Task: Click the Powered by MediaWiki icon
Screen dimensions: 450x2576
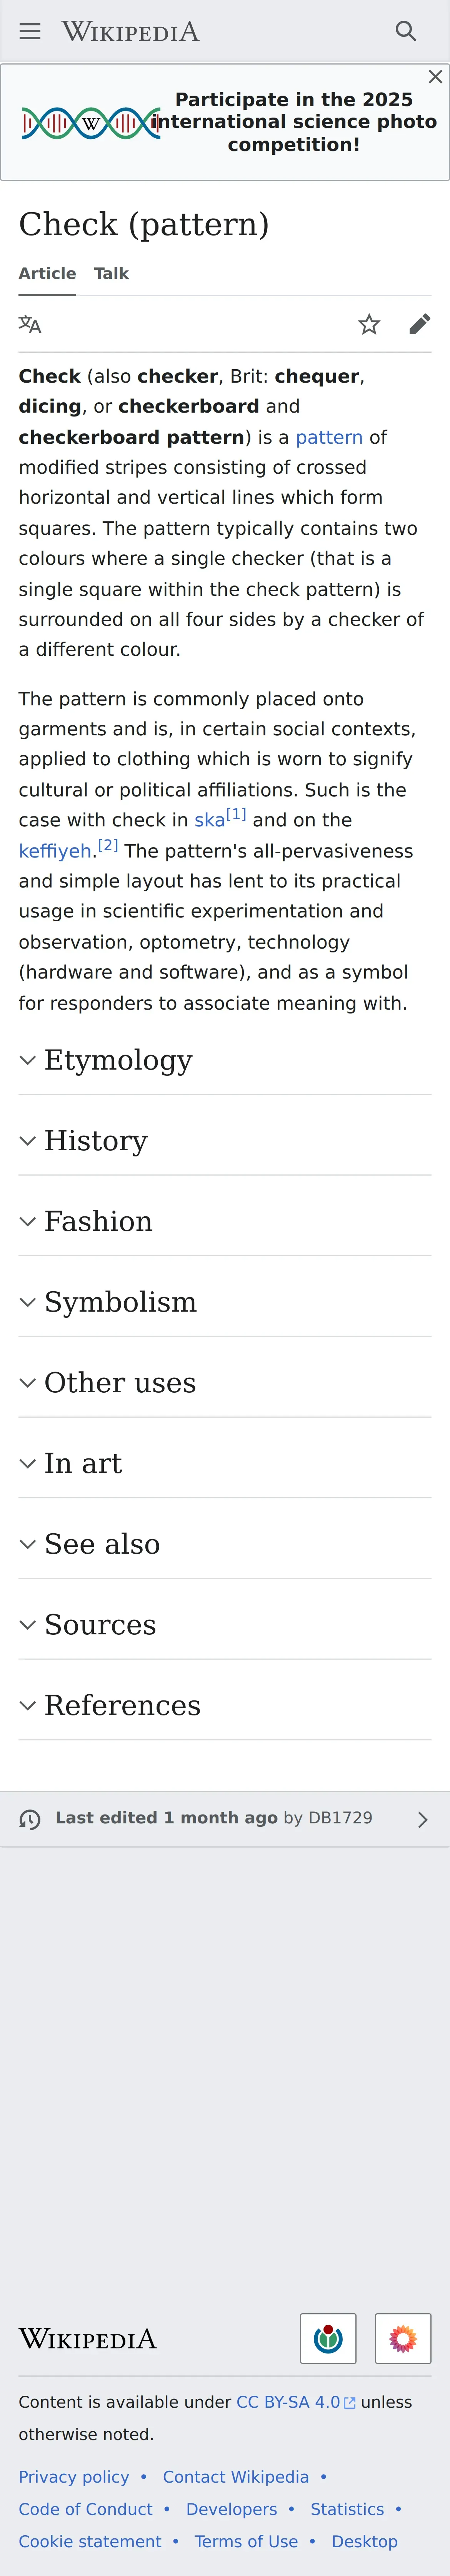Action: [x=403, y=2338]
